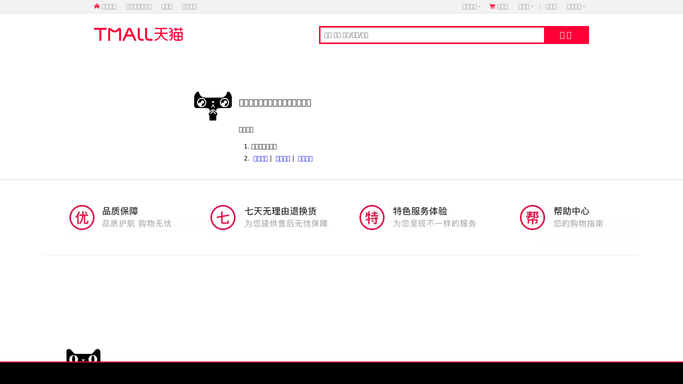Click the red home icon in top bar

click(x=97, y=6)
